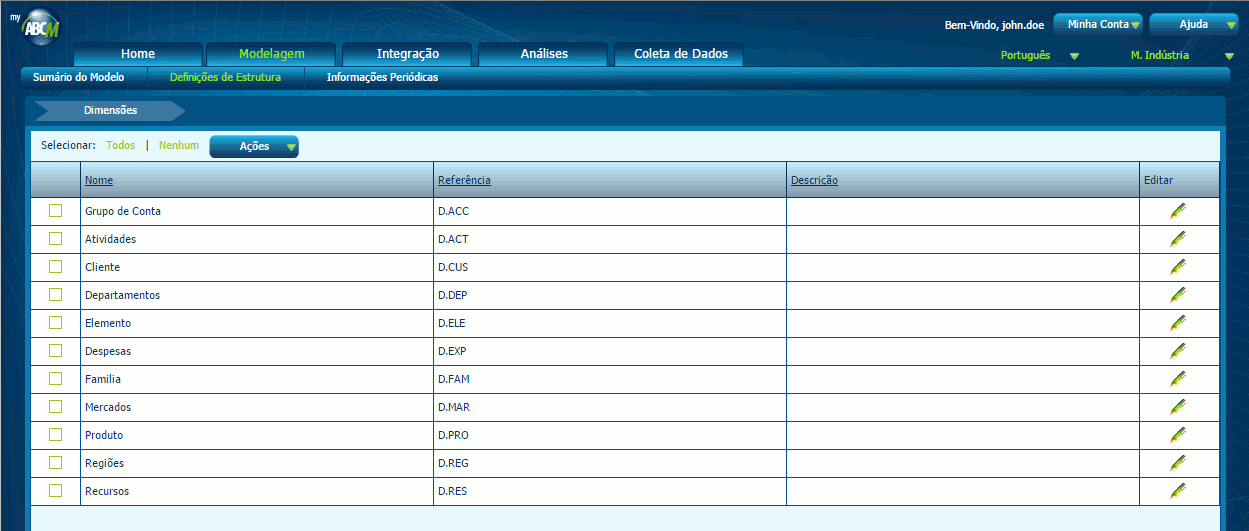This screenshot has width=1249, height=531.
Task: Tick the Recursos checkbox
Action: 56,490
